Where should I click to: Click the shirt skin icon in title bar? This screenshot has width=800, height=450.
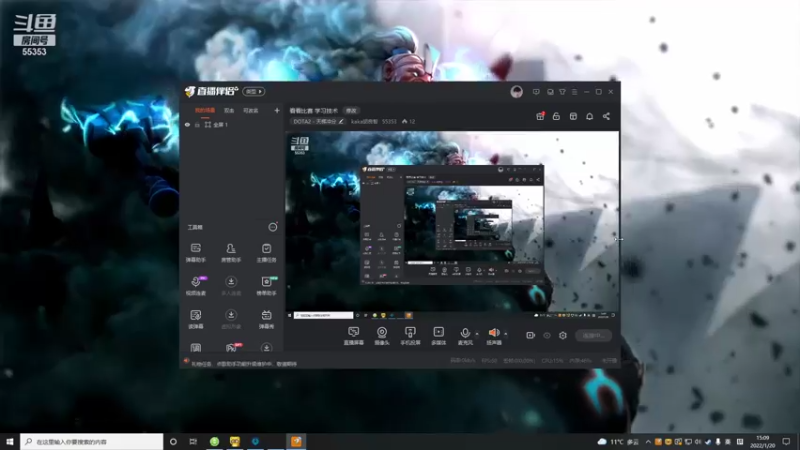tap(562, 92)
